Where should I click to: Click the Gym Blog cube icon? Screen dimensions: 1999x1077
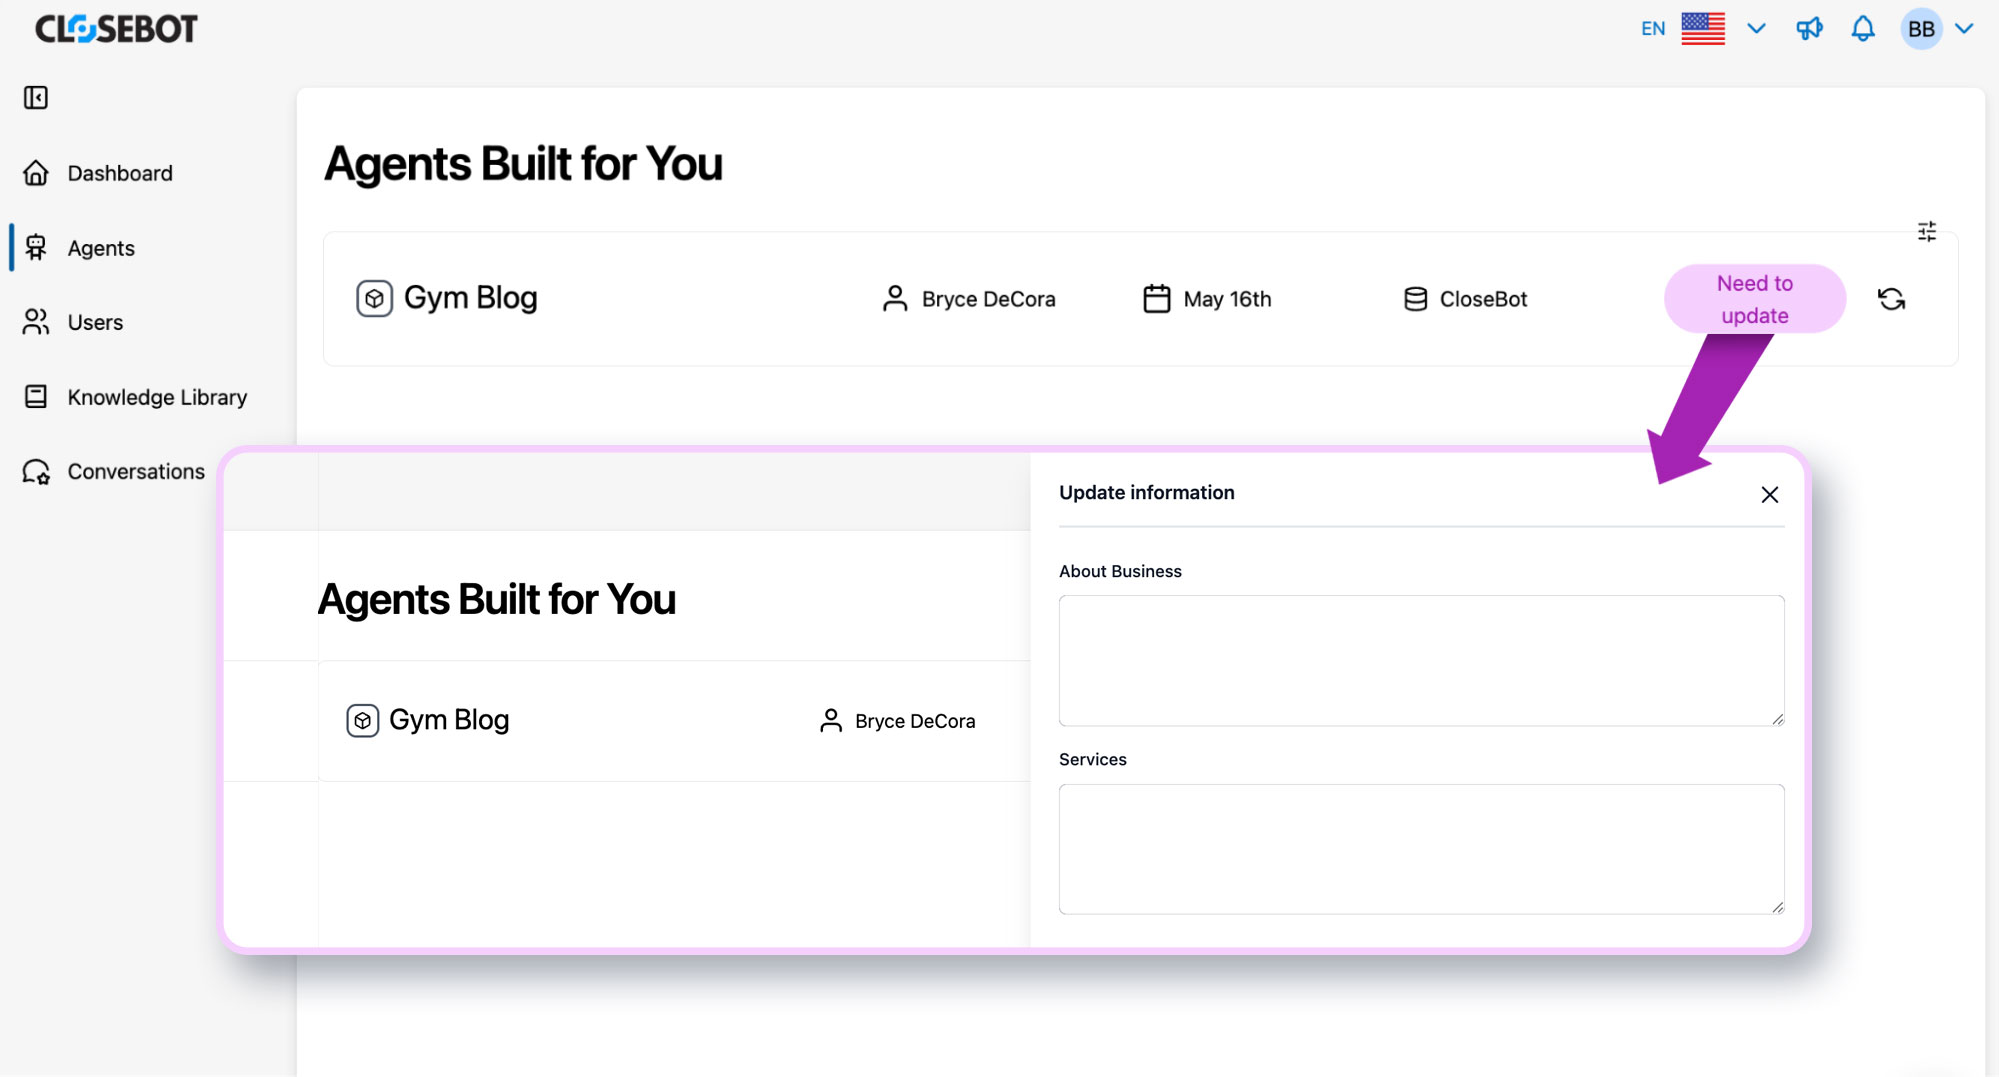tap(374, 298)
